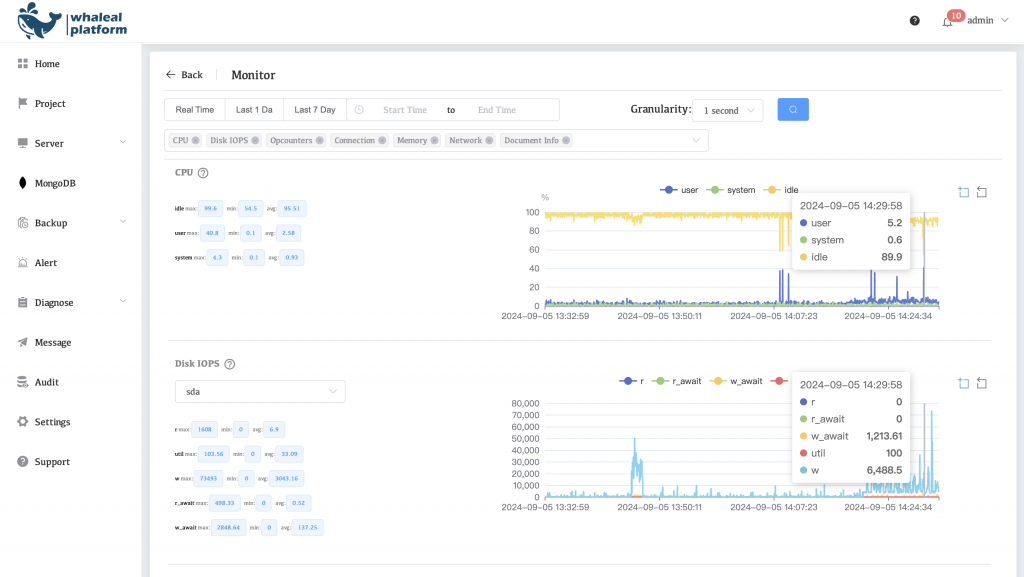Image resolution: width=1024 pixels, height=577 pixels.
Task: Click the Disk IOPS help info icon
Action: pos(230,365)
